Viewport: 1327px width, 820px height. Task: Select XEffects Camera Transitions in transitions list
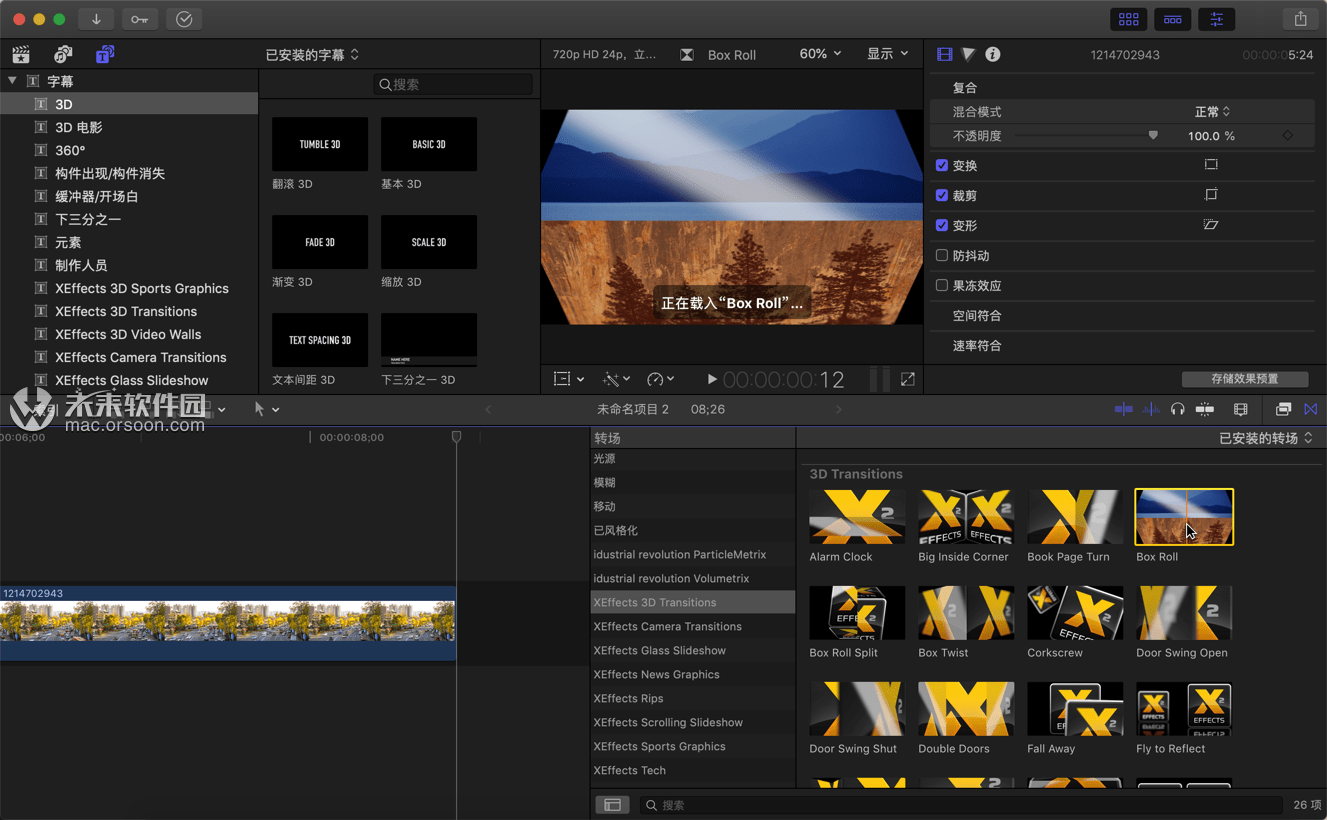(667, 627)
